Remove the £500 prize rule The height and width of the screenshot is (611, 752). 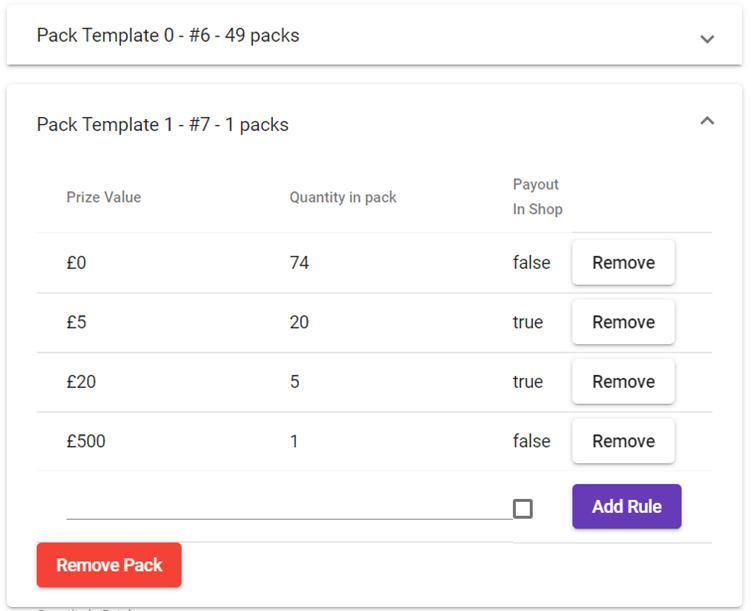[623, 441]
